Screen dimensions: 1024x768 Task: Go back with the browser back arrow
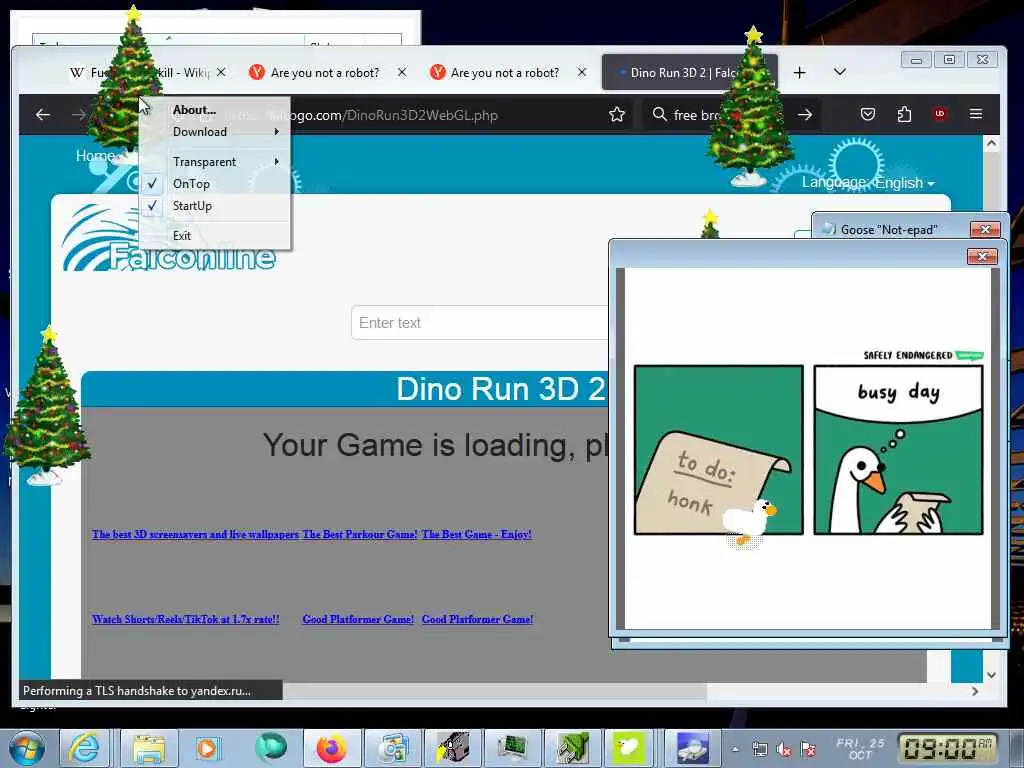pyautogui.click(x=43, y=115)
